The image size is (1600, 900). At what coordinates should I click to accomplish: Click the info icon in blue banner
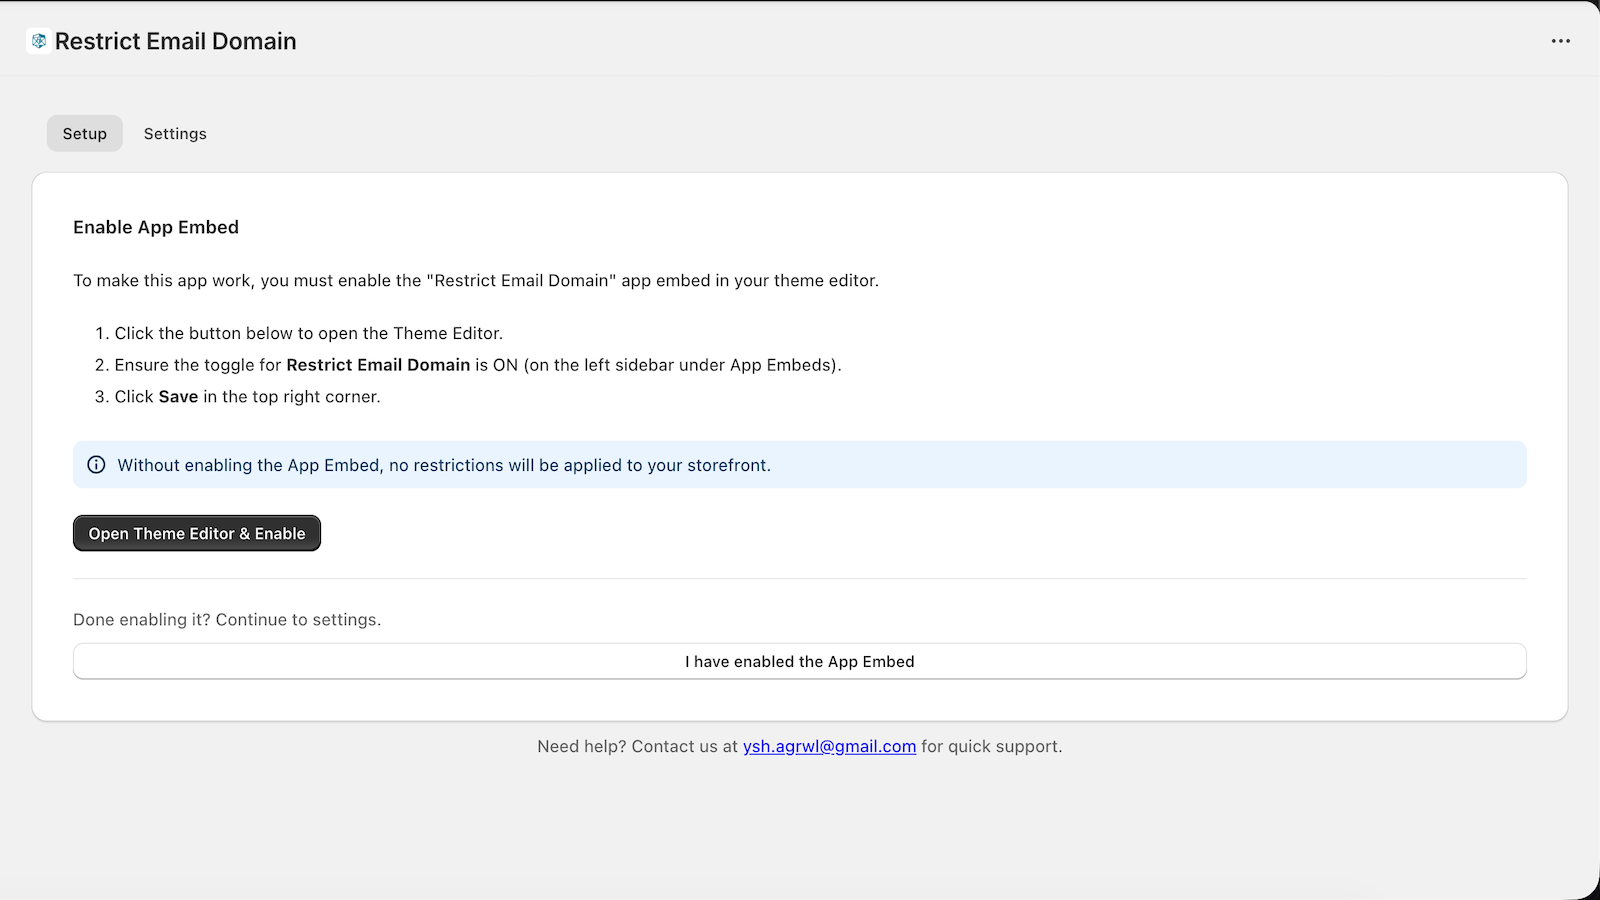click(x=96, y=465)
